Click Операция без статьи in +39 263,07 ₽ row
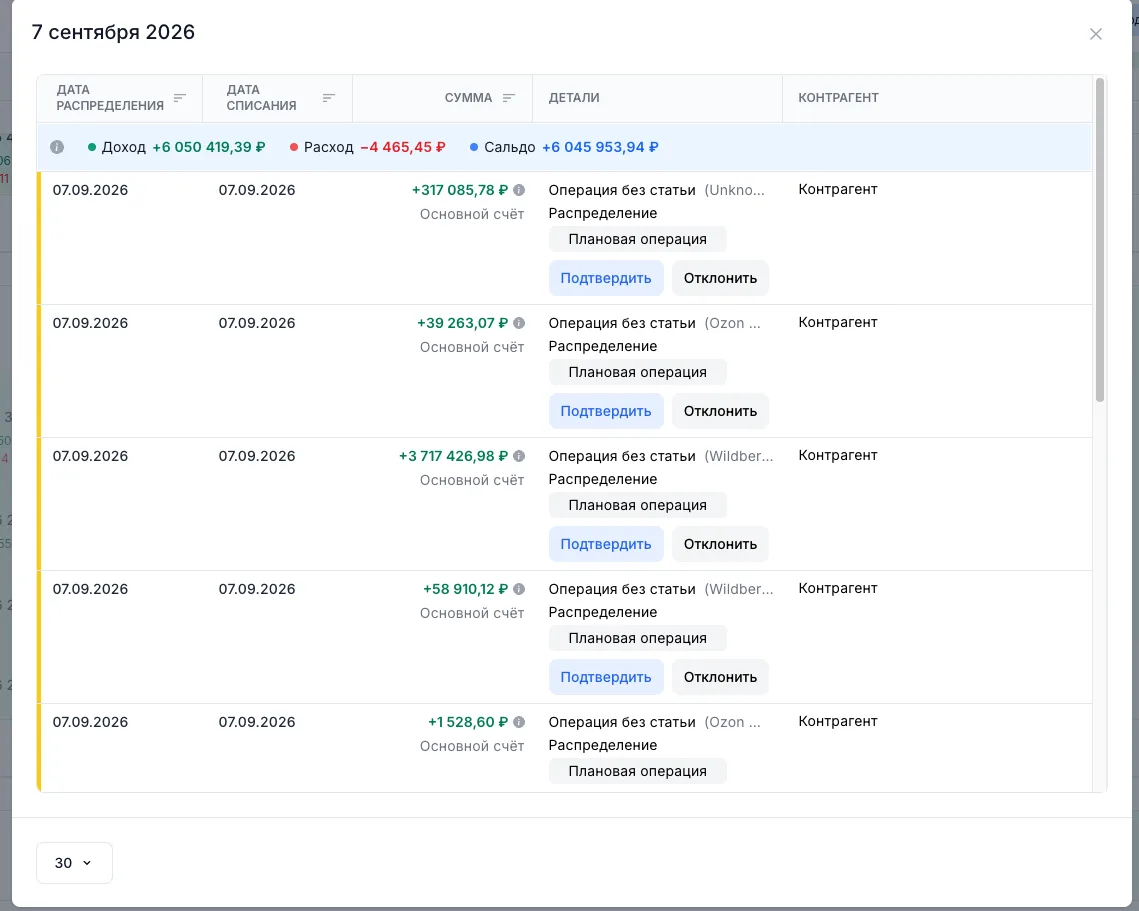This screenshot has width=1139, height=911. 622,323
